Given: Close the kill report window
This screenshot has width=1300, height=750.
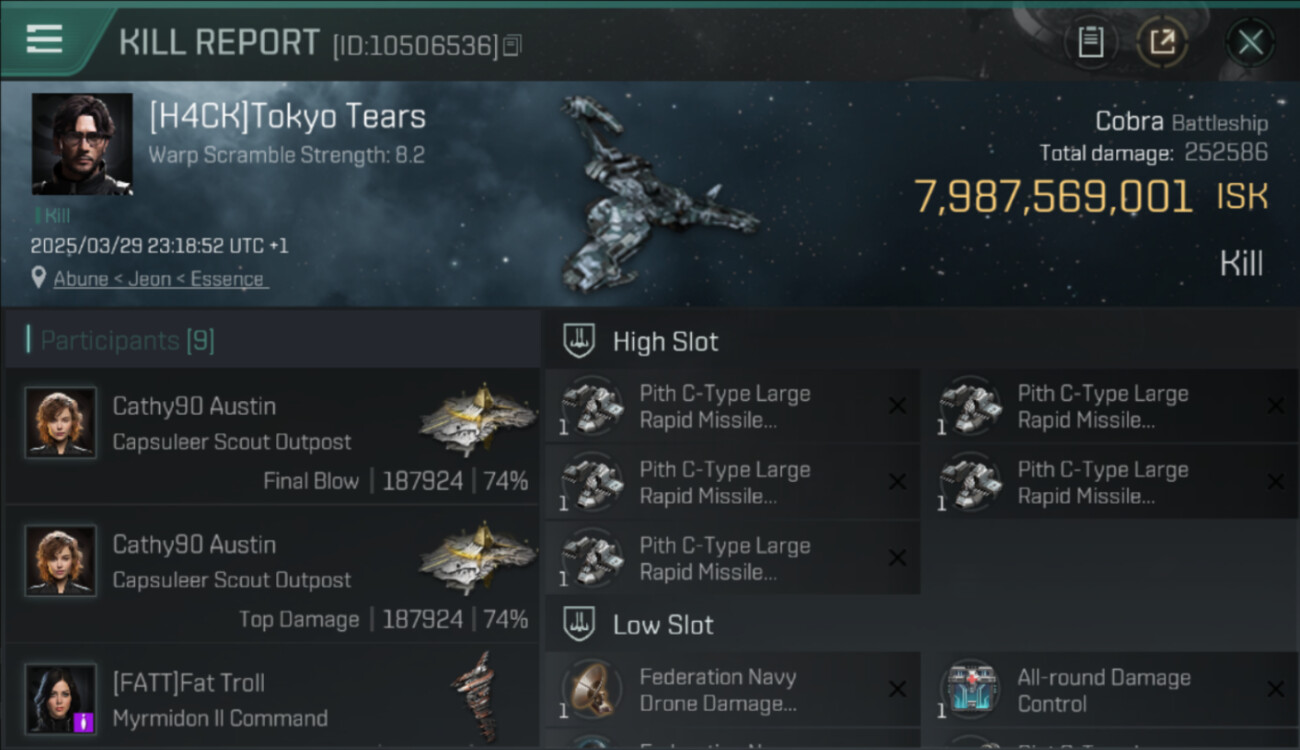Looking at the screenshot, I should point(1250,42).
